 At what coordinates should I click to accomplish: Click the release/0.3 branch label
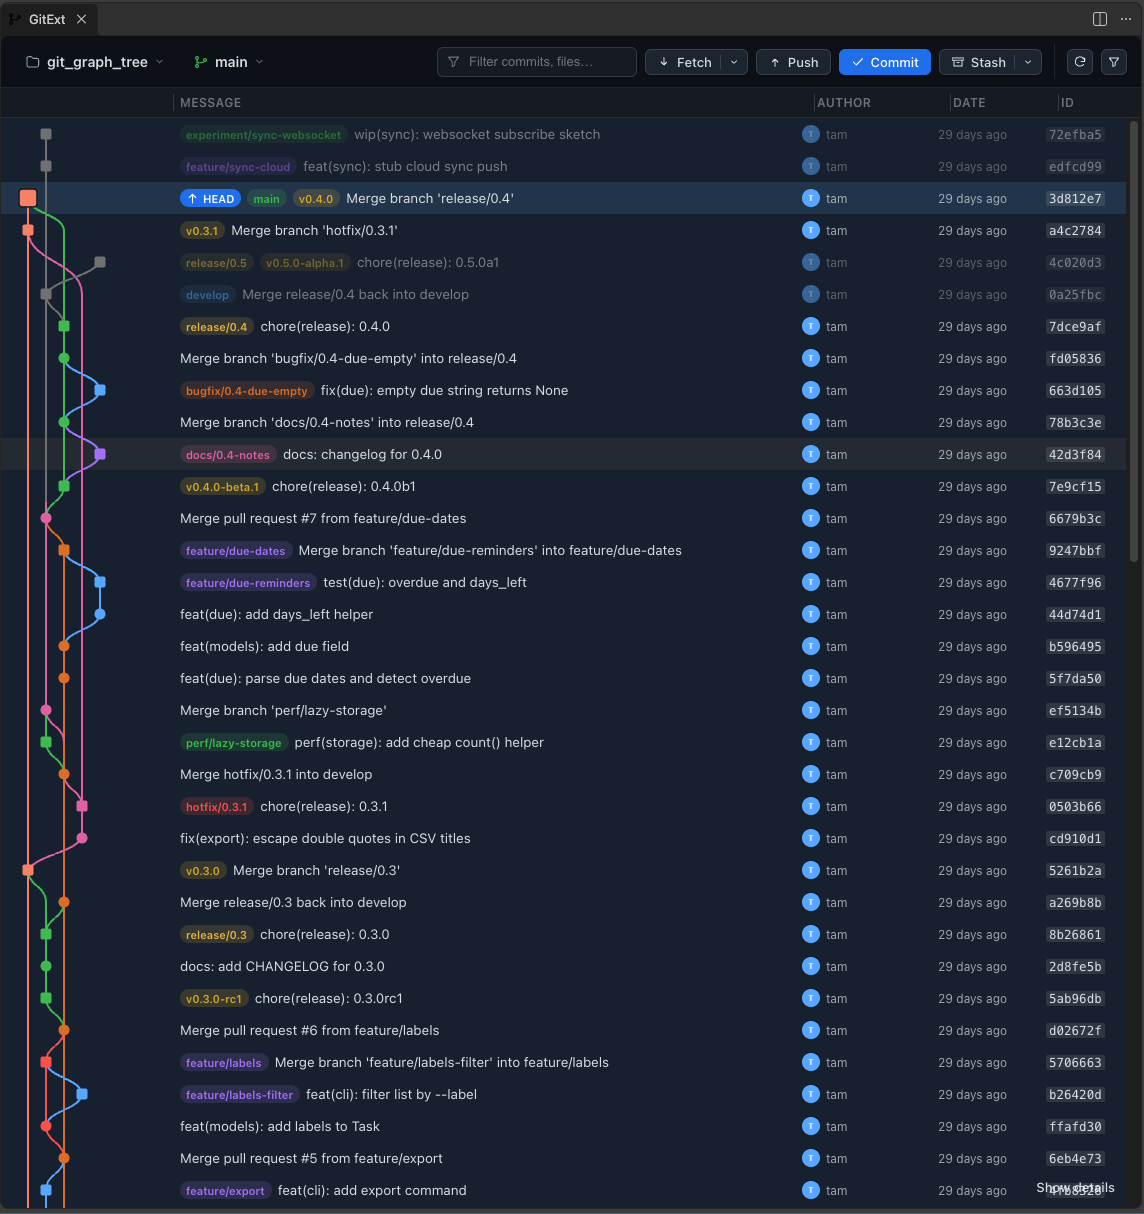click(x=216, y=935)
